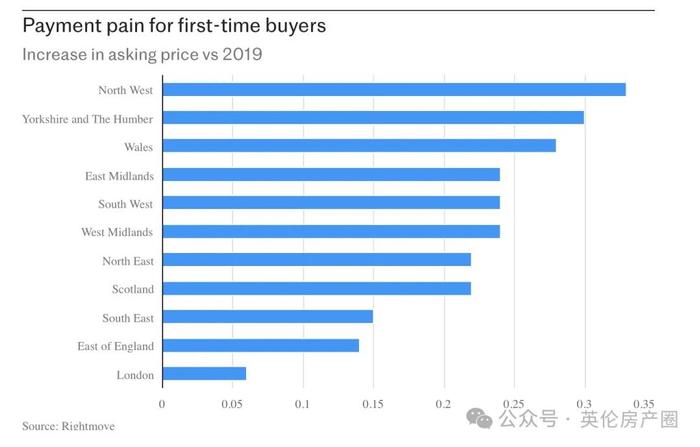Select the West Midlands bar
Screen dimensions: 700x447
pos(331,231)
